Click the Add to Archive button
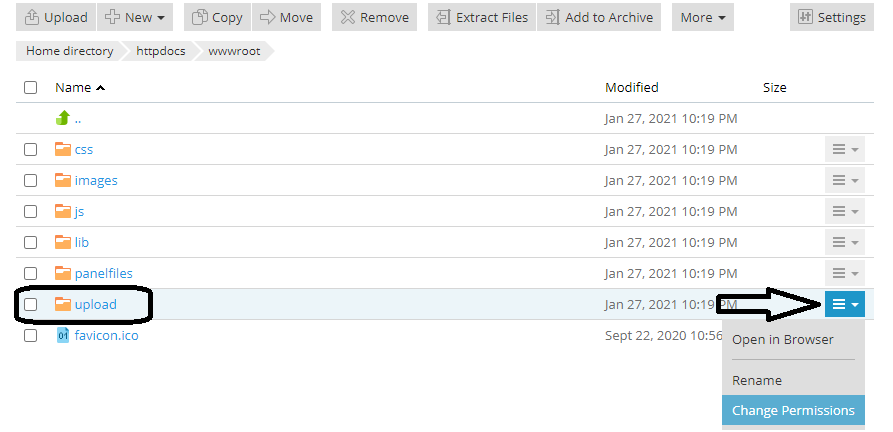Image resolution: width=893 pixels, height=432 pixels. [599, 18]
